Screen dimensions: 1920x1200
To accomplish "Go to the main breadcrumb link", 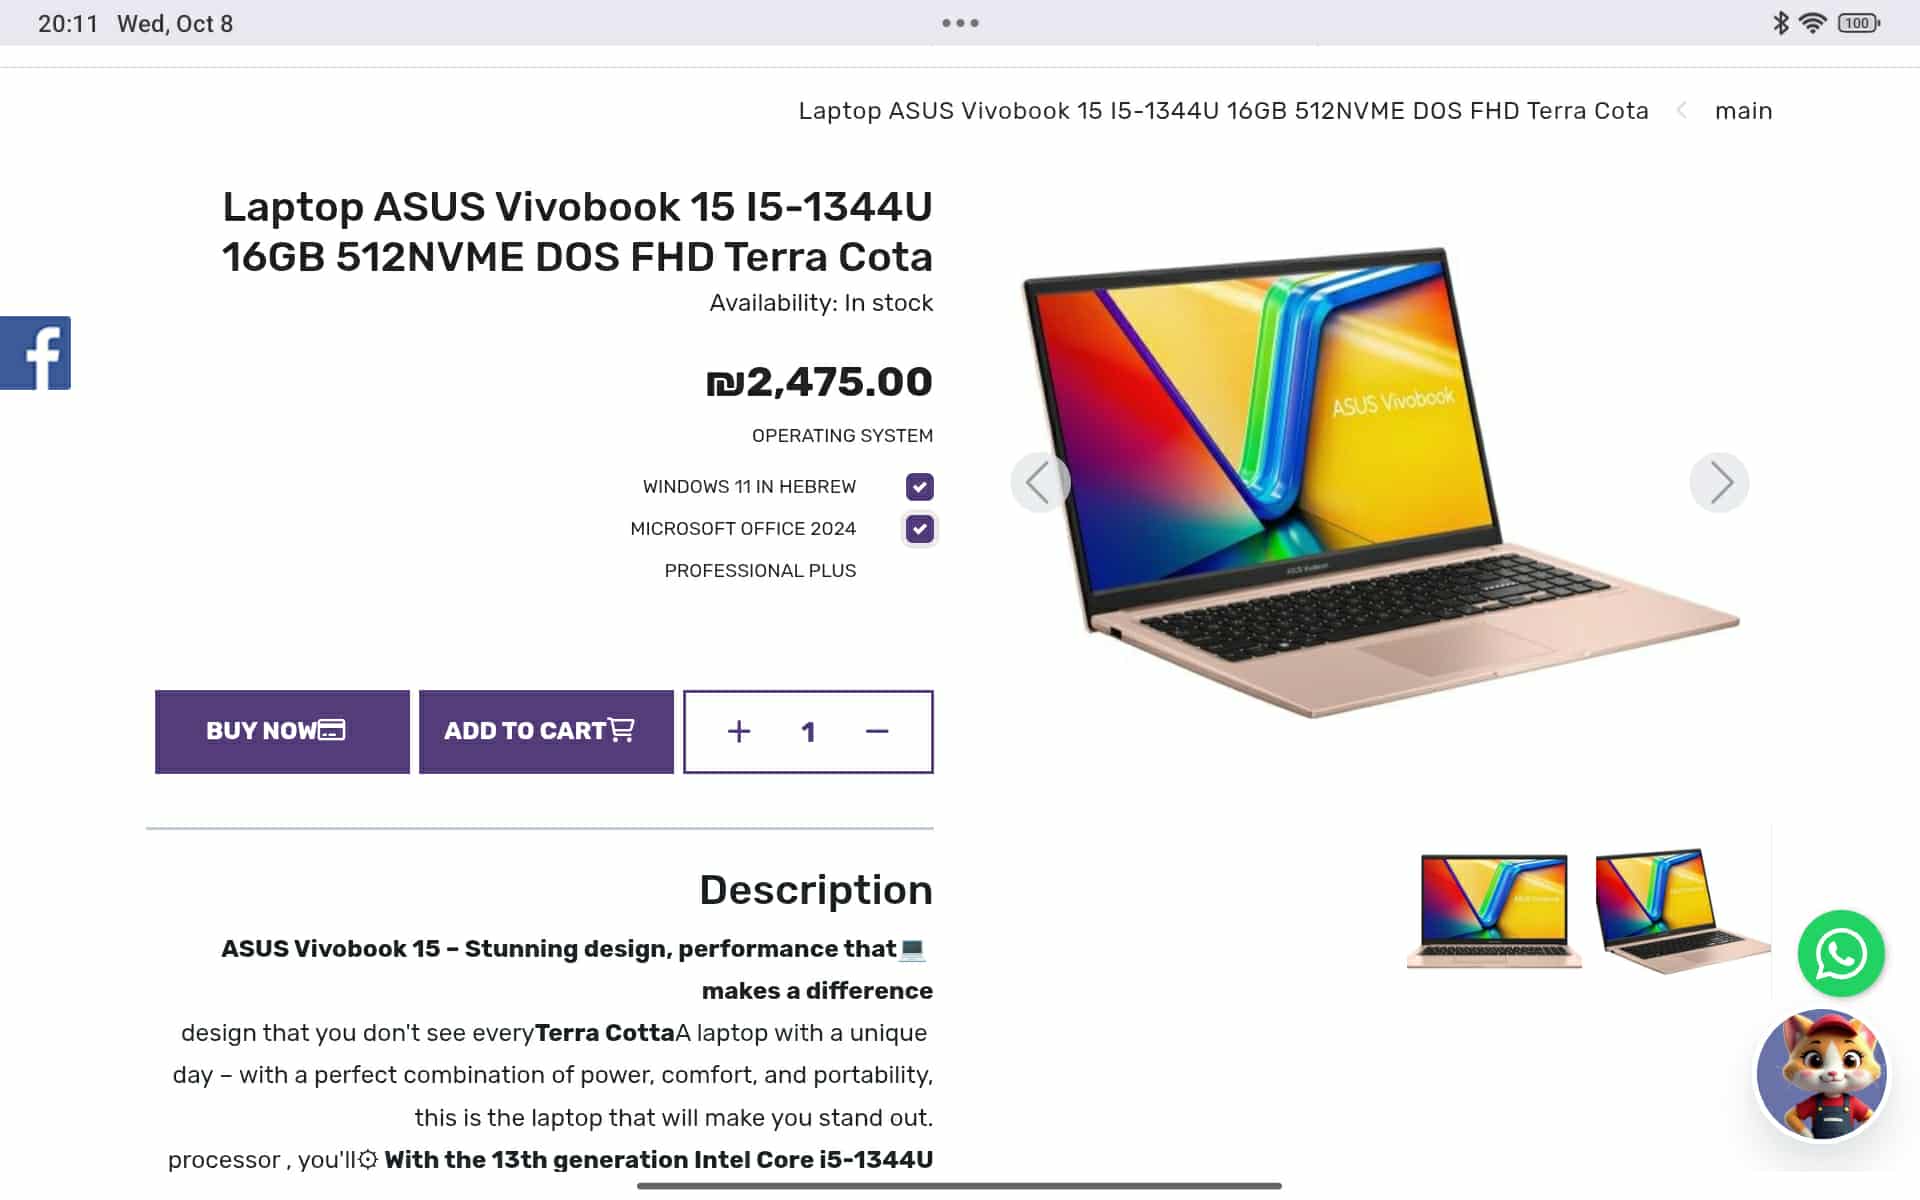I will (x=1743, y=111).
